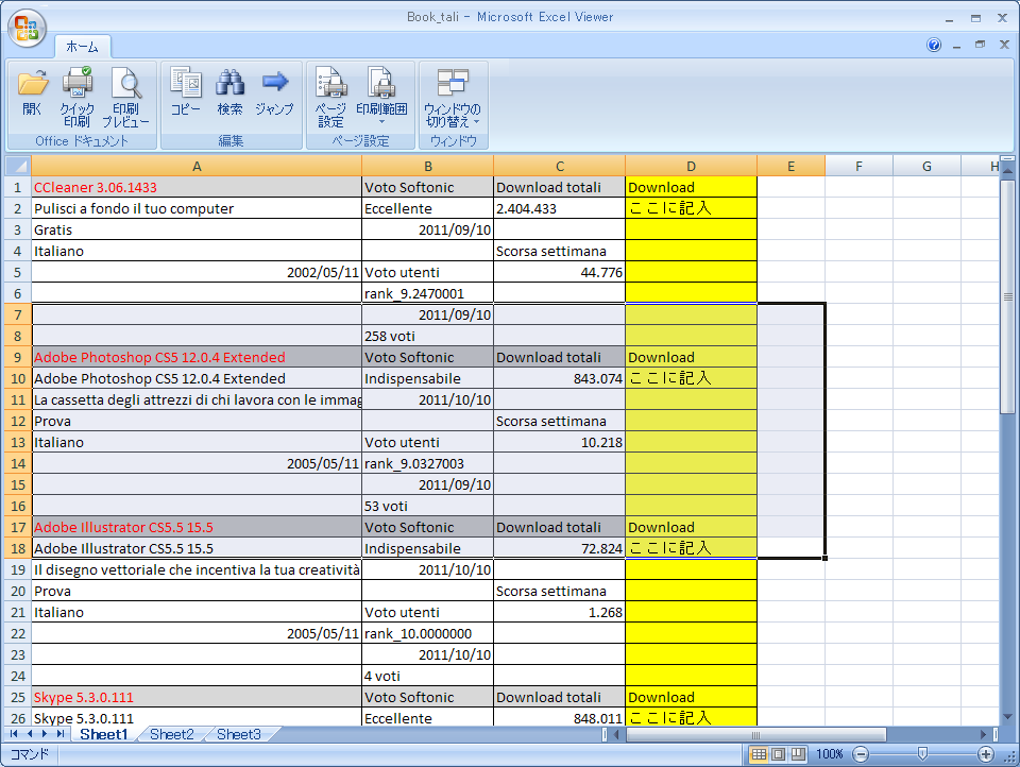Screen dimensions: 1020x767
Task: Switch to Normal view in the status bar
Action: pos(758,755)
